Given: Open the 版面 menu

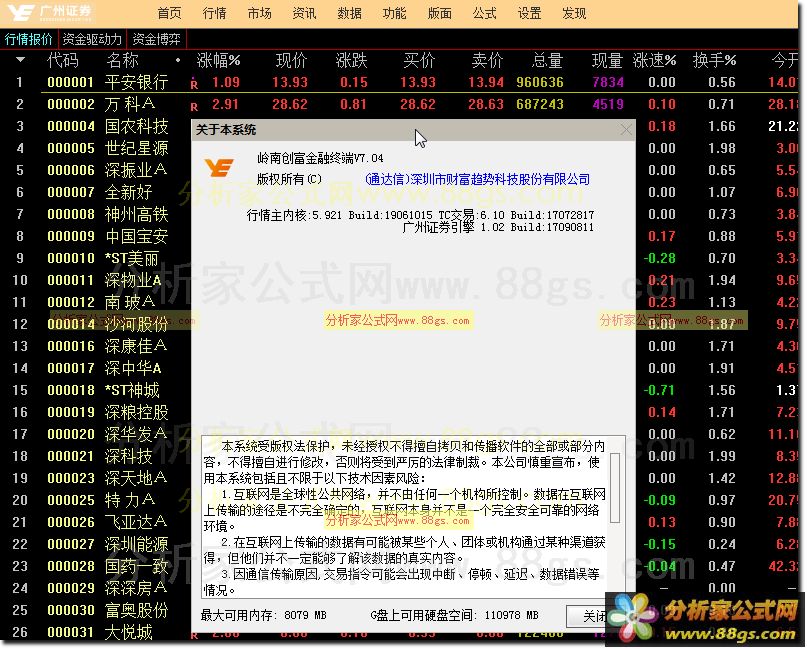Looking at the screenshot, I should coord(440,13).
